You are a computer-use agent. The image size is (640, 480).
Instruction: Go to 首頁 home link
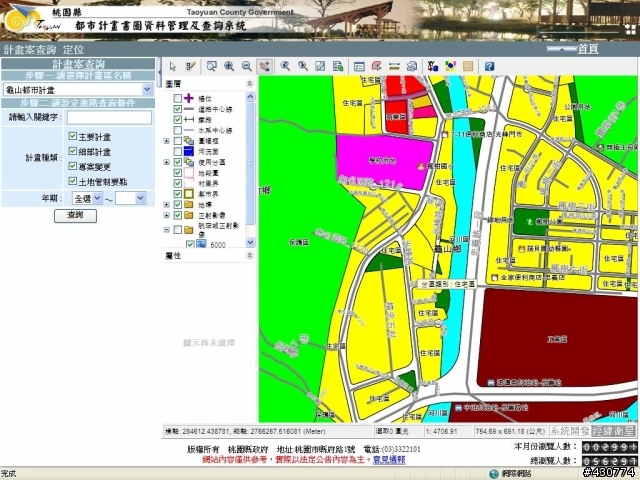tap(588, 49)
